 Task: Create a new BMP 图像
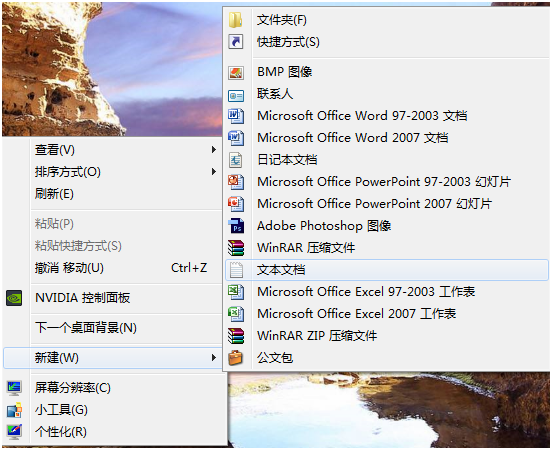387,72
